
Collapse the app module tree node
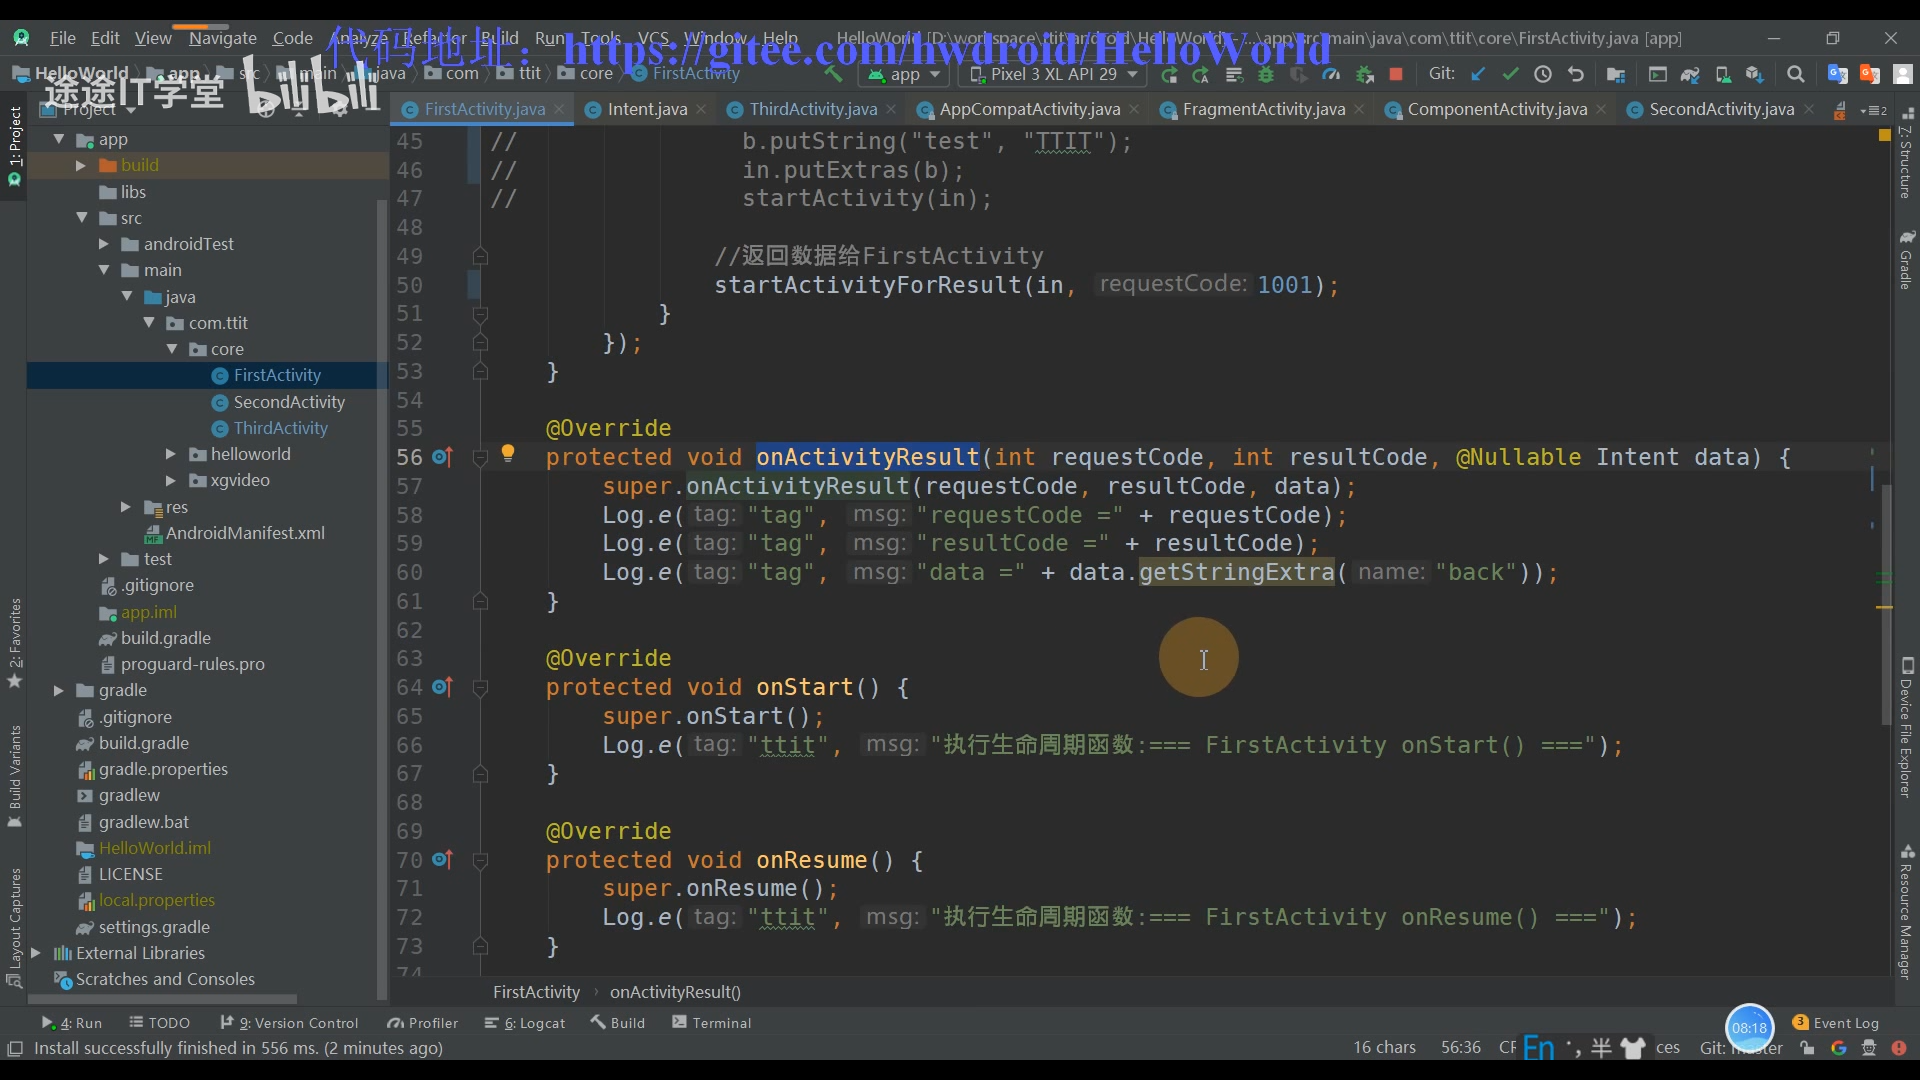pos(59,139)
